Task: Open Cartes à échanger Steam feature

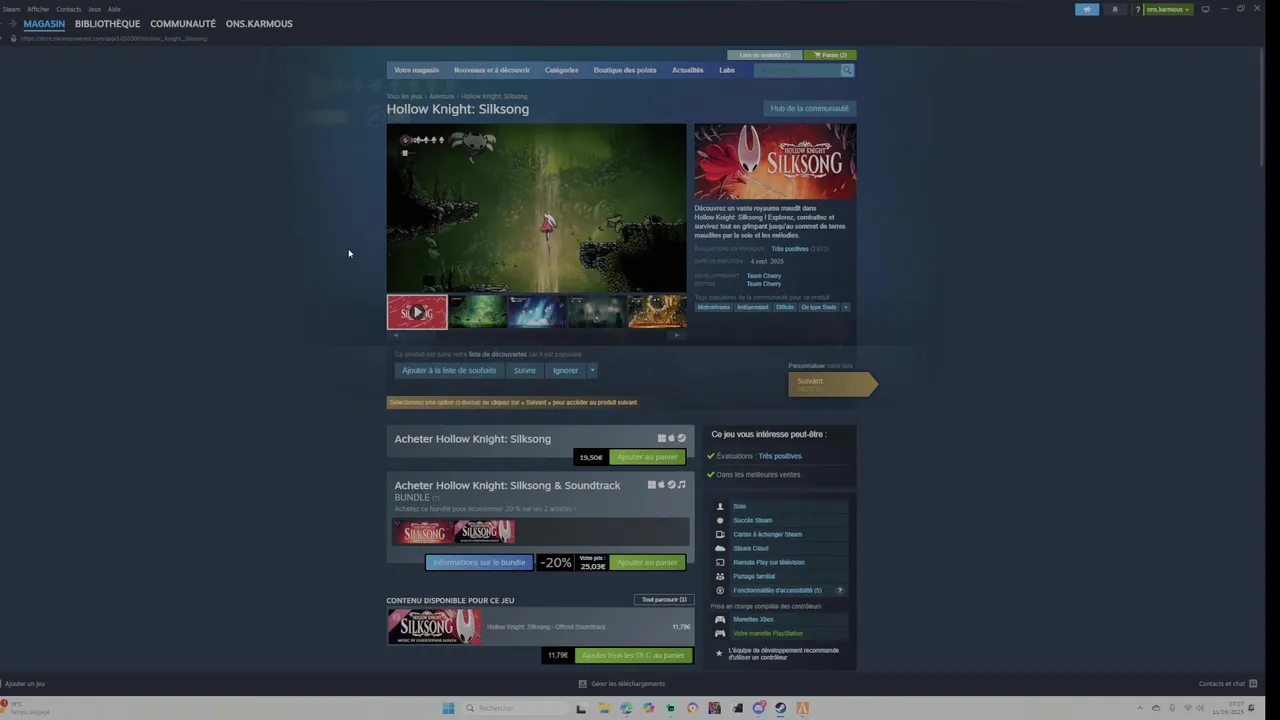Action: click(x=780, y=534)
